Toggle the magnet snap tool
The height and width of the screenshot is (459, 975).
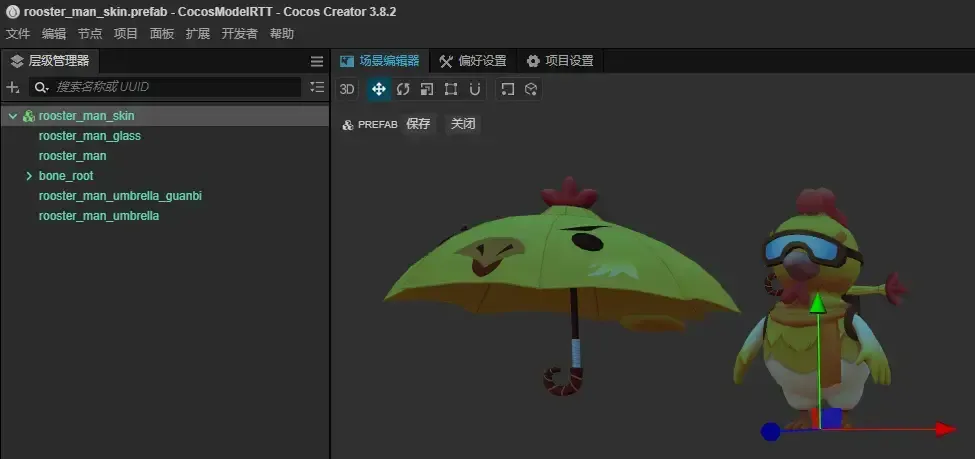pos(475,89)
